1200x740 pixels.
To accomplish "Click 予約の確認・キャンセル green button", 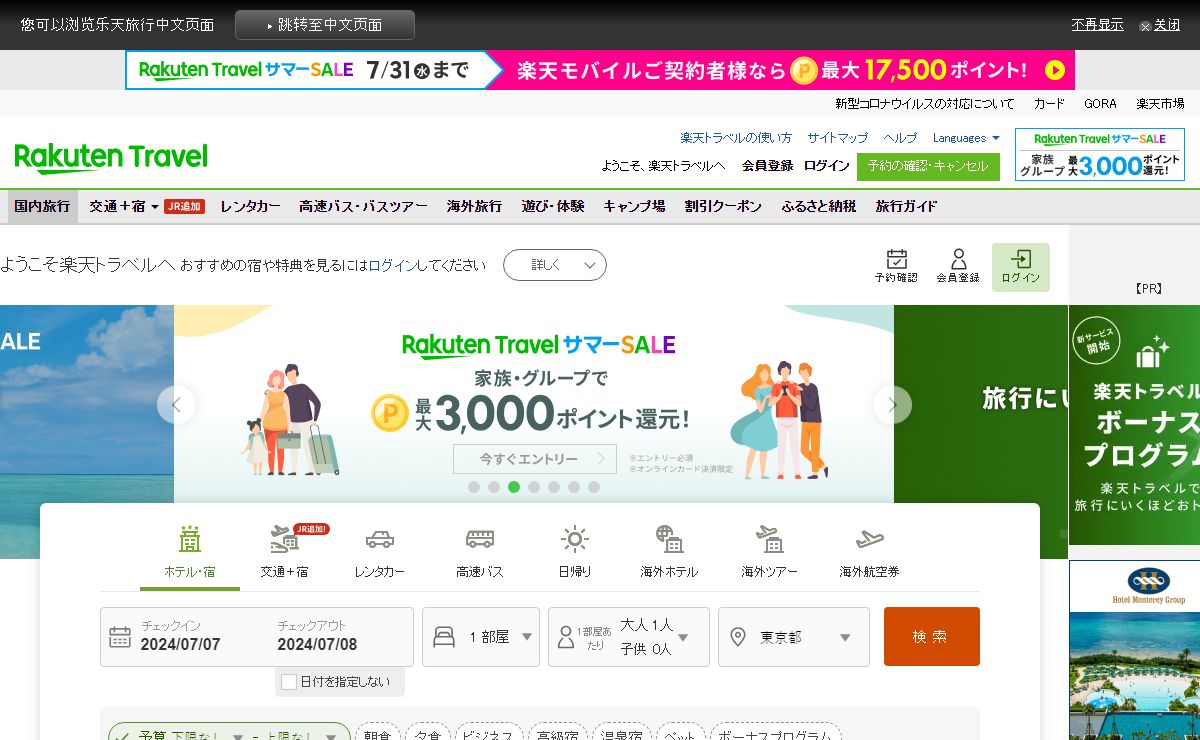I will 928,166.
